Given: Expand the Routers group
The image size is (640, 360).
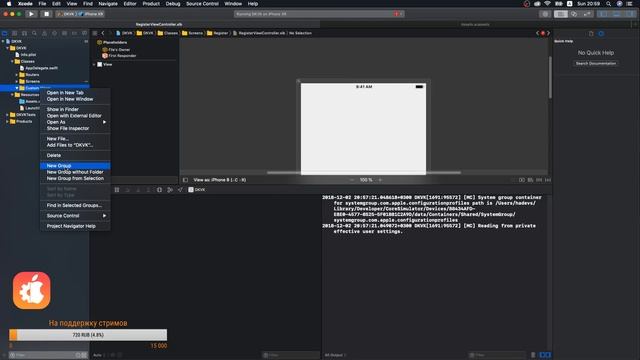Looking at the screenshot, I should (17, 75).
